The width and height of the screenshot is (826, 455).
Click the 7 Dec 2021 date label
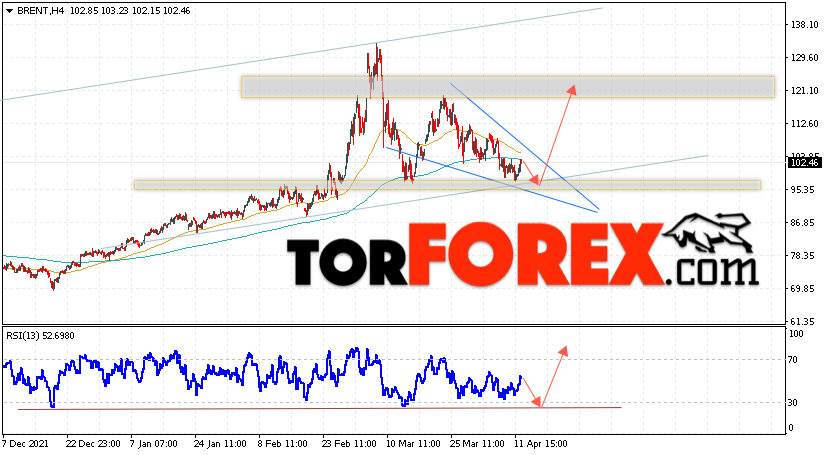coord(25,444)
